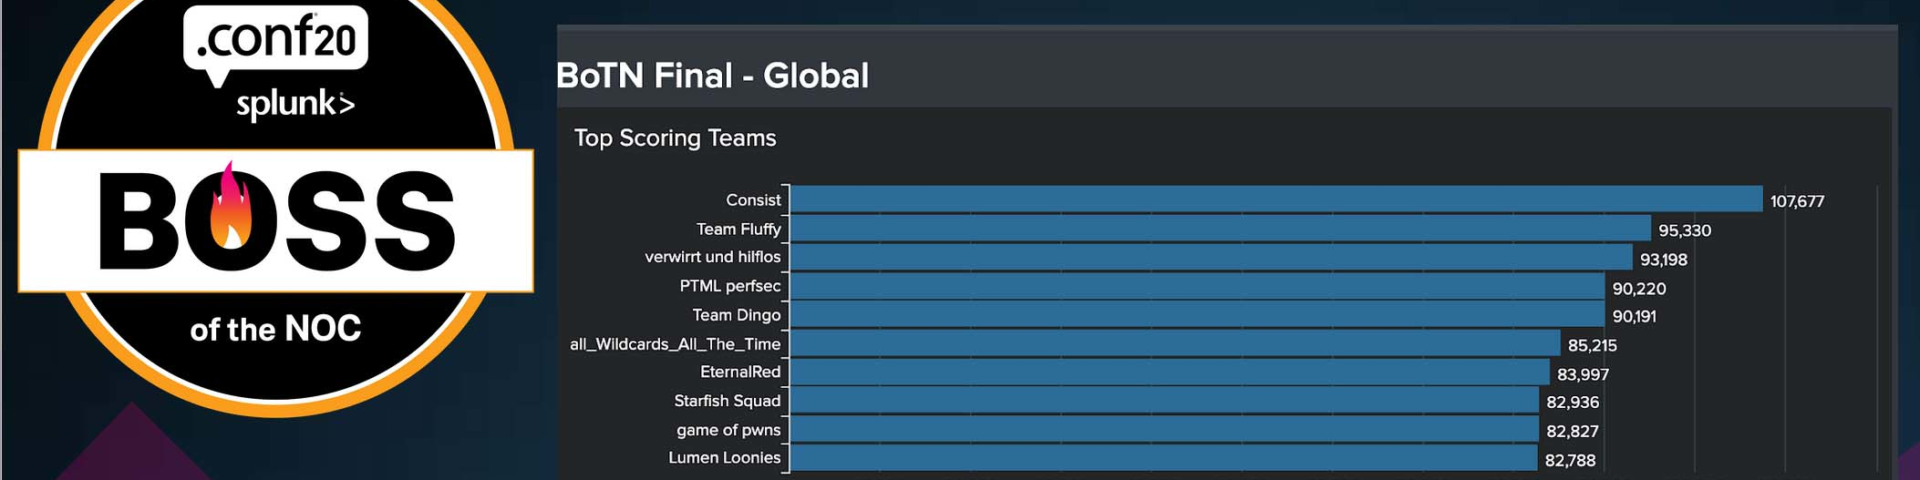Select the Consist team bar

pos(1276,199)
